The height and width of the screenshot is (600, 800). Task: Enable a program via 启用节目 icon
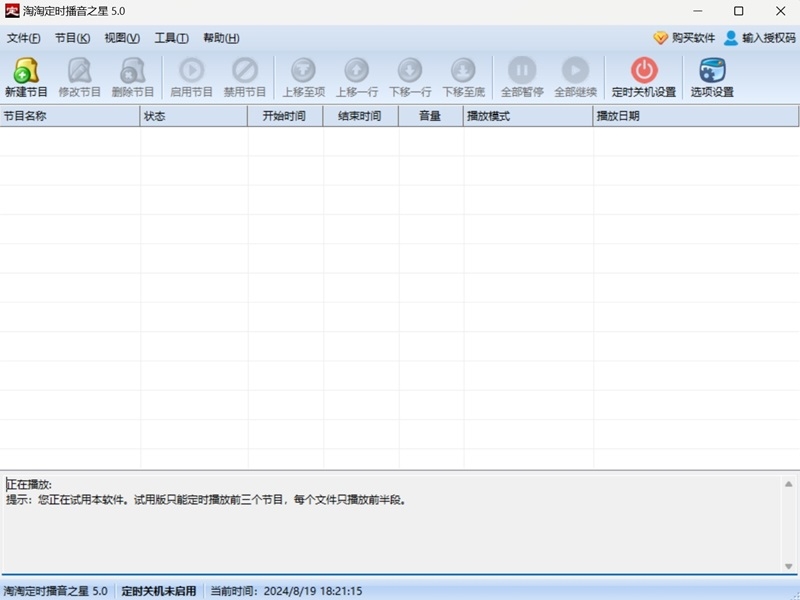pos(190,77)
